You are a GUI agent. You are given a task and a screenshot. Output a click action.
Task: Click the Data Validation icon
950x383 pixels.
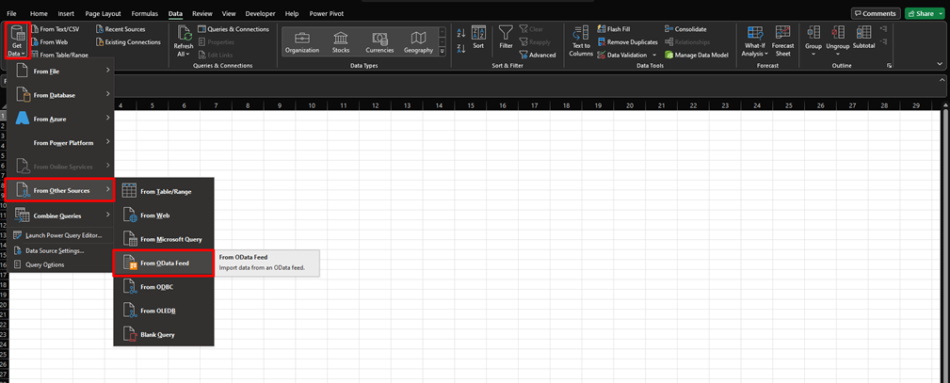pos(602,55)
